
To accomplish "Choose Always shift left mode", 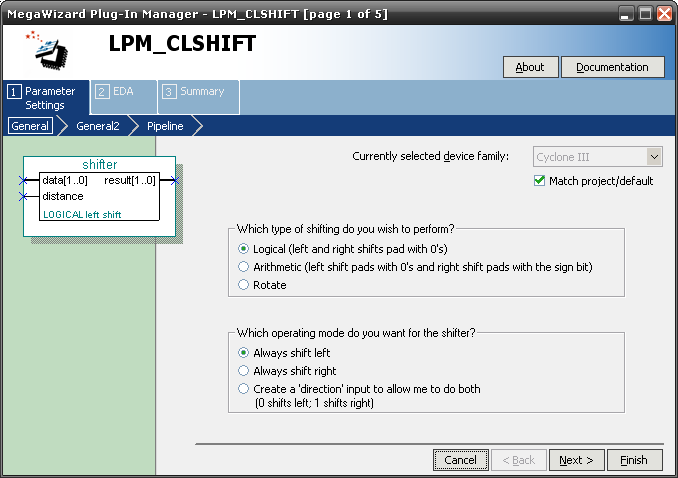I will coord(243,353).
